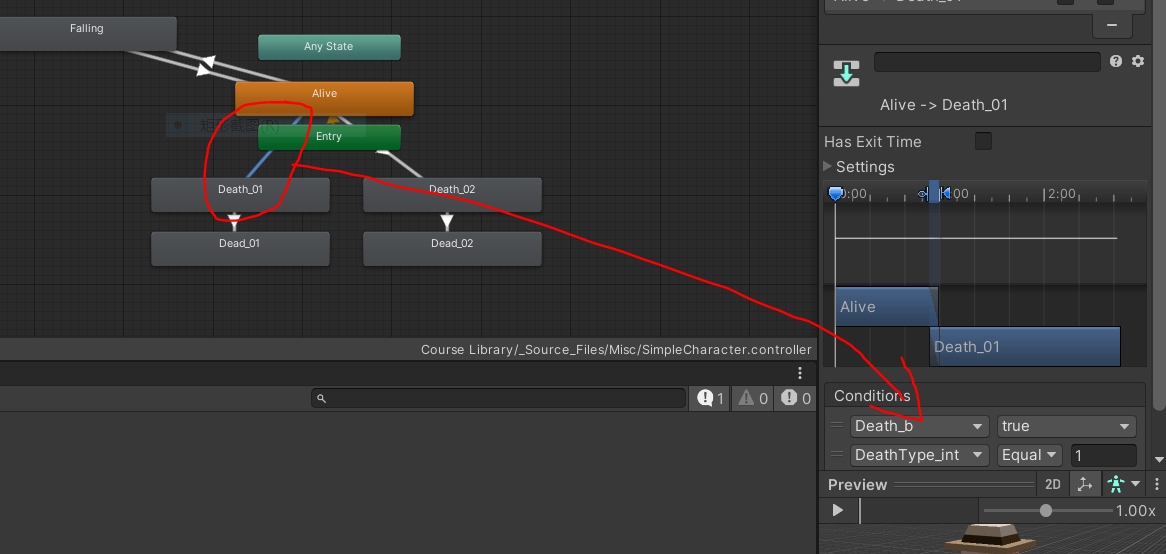Expand the transition Settings foldout
The width and height of the screenshot is (1166, 554).
tap(828, 167)
